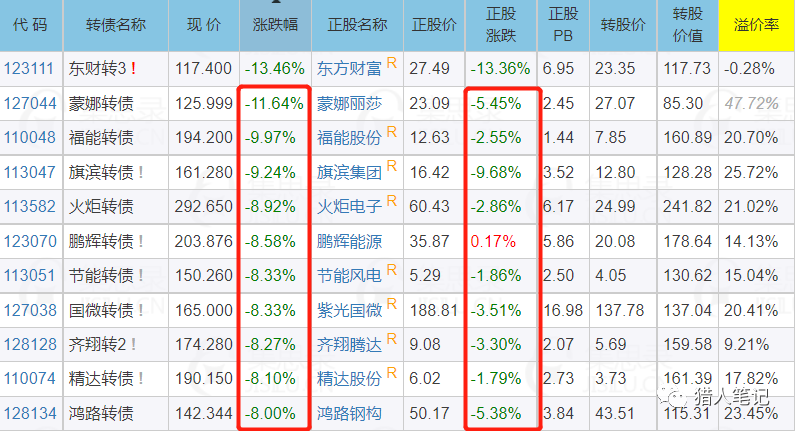This screenshot has height=431, width=795.
Task: Sort by 溢价率 column header
Action: [x=756, y=25]
